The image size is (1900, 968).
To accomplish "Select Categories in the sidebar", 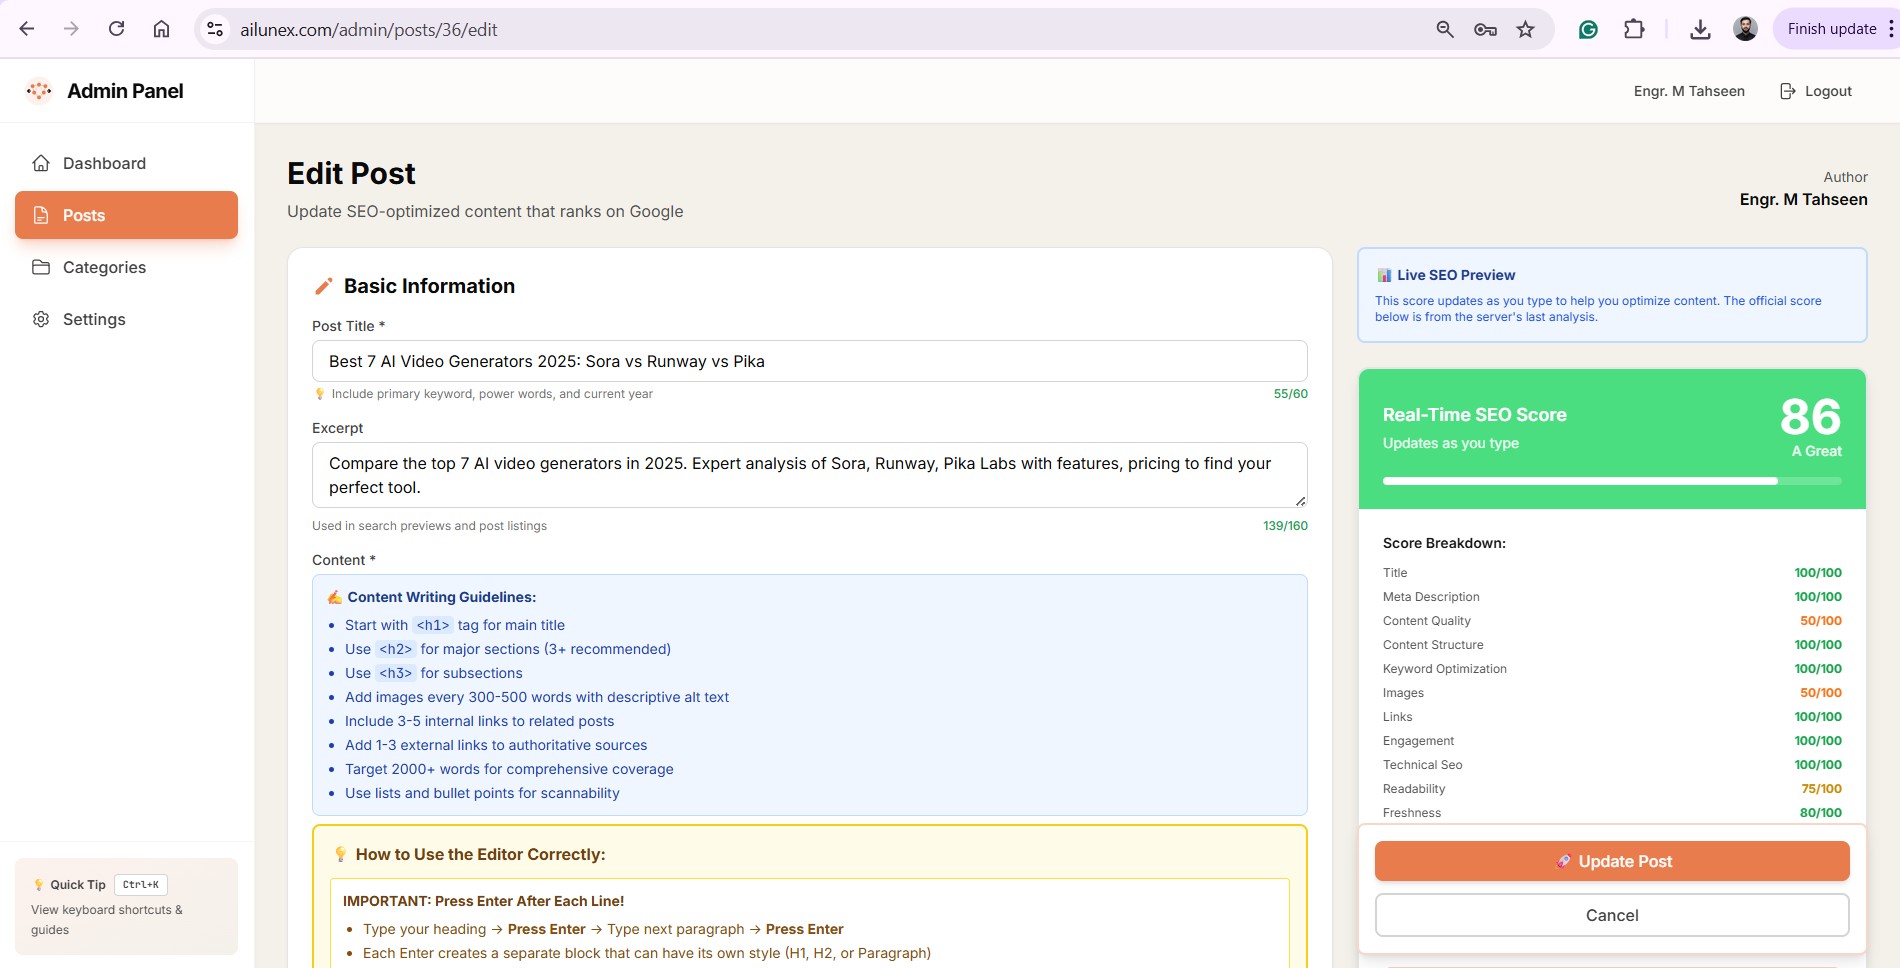I will tap(104, 267).
